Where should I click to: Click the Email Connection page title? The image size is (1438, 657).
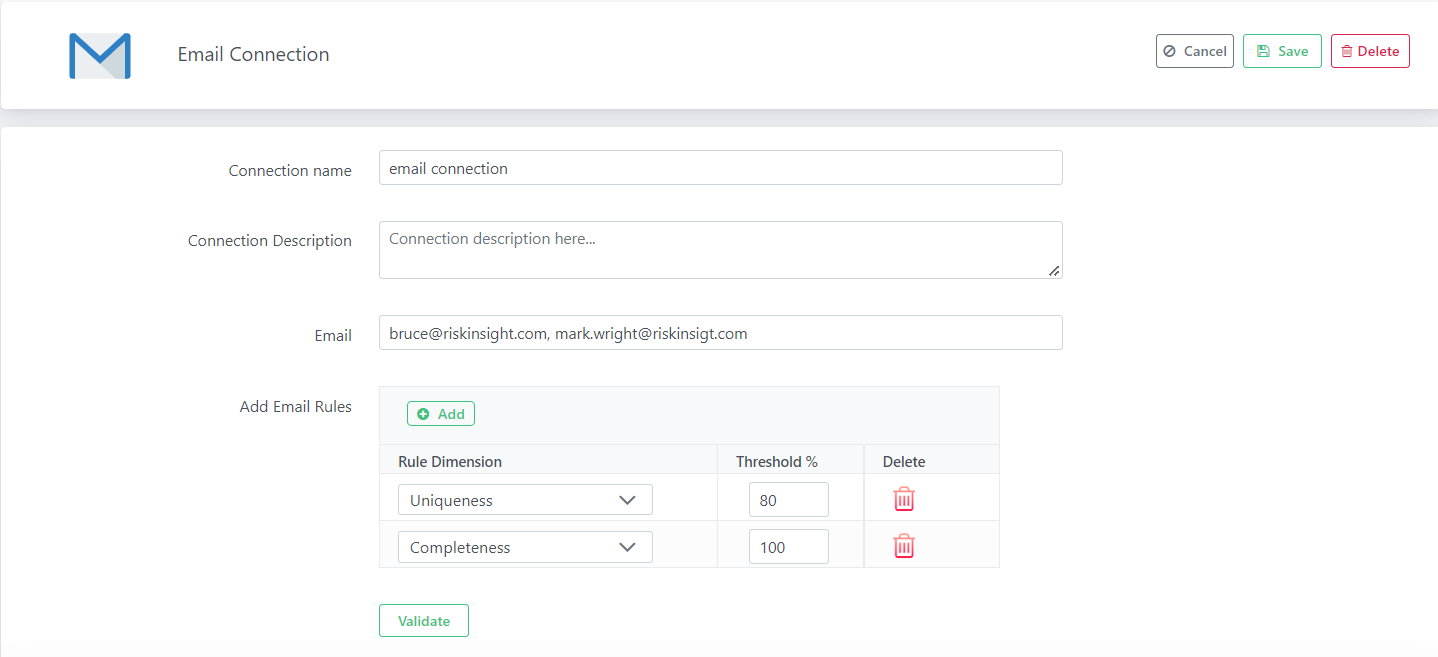tap(253, 54)
